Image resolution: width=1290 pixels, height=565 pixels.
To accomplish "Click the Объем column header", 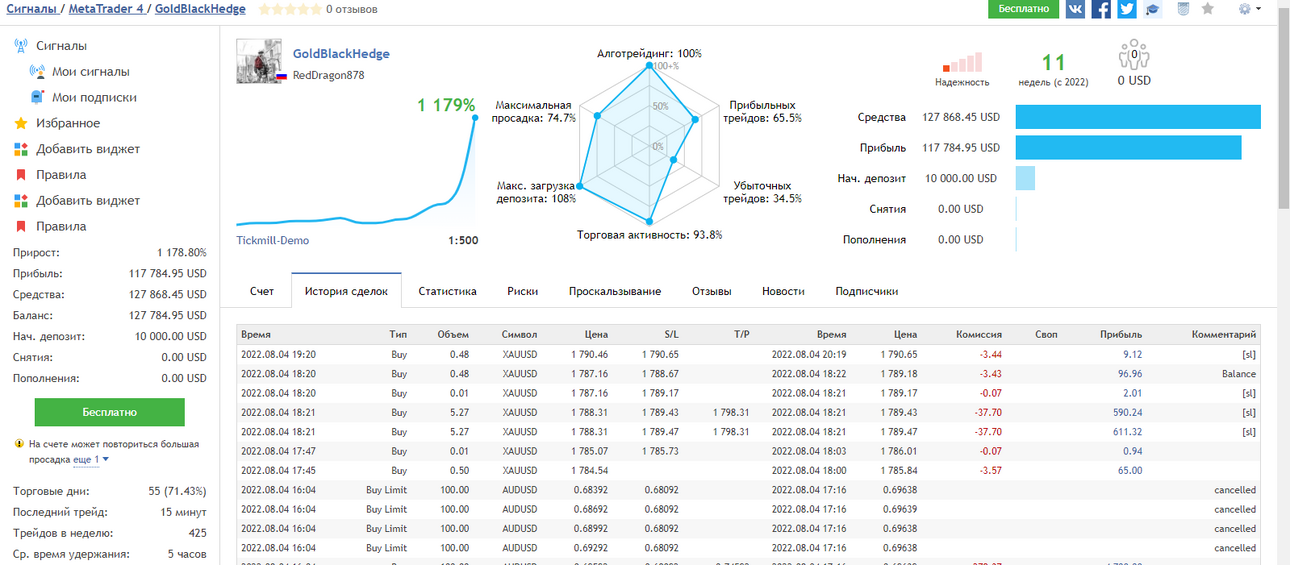I will (x=453, y=335).
